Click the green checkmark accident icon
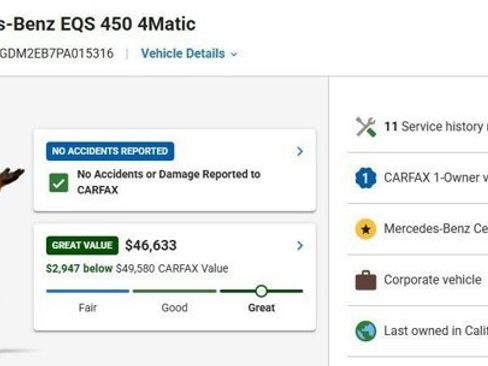488x366 pixels. tap(59, 183)
